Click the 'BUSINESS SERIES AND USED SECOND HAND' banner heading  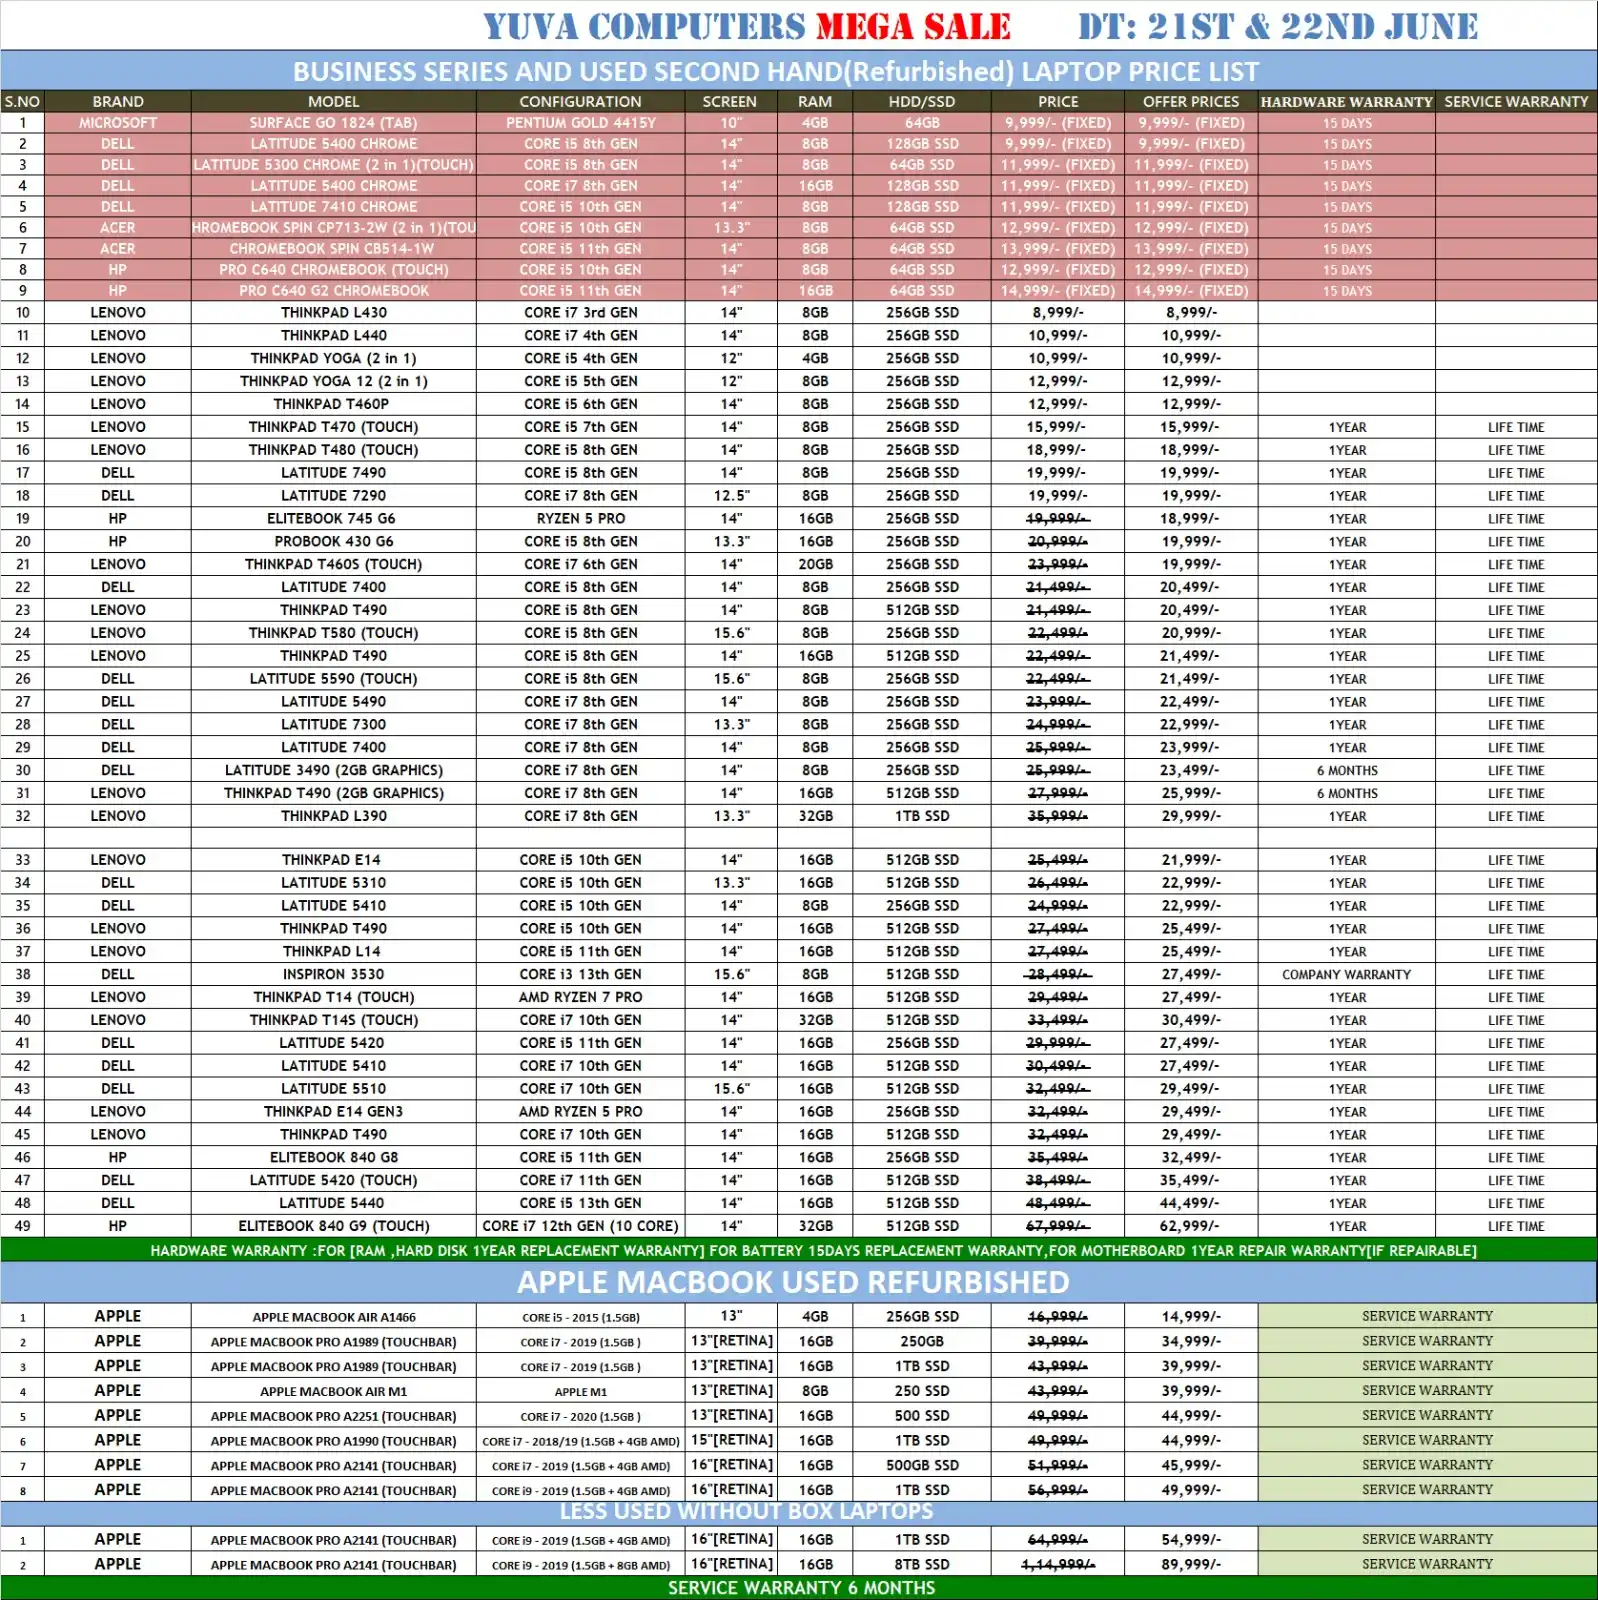tap(776, 71)
